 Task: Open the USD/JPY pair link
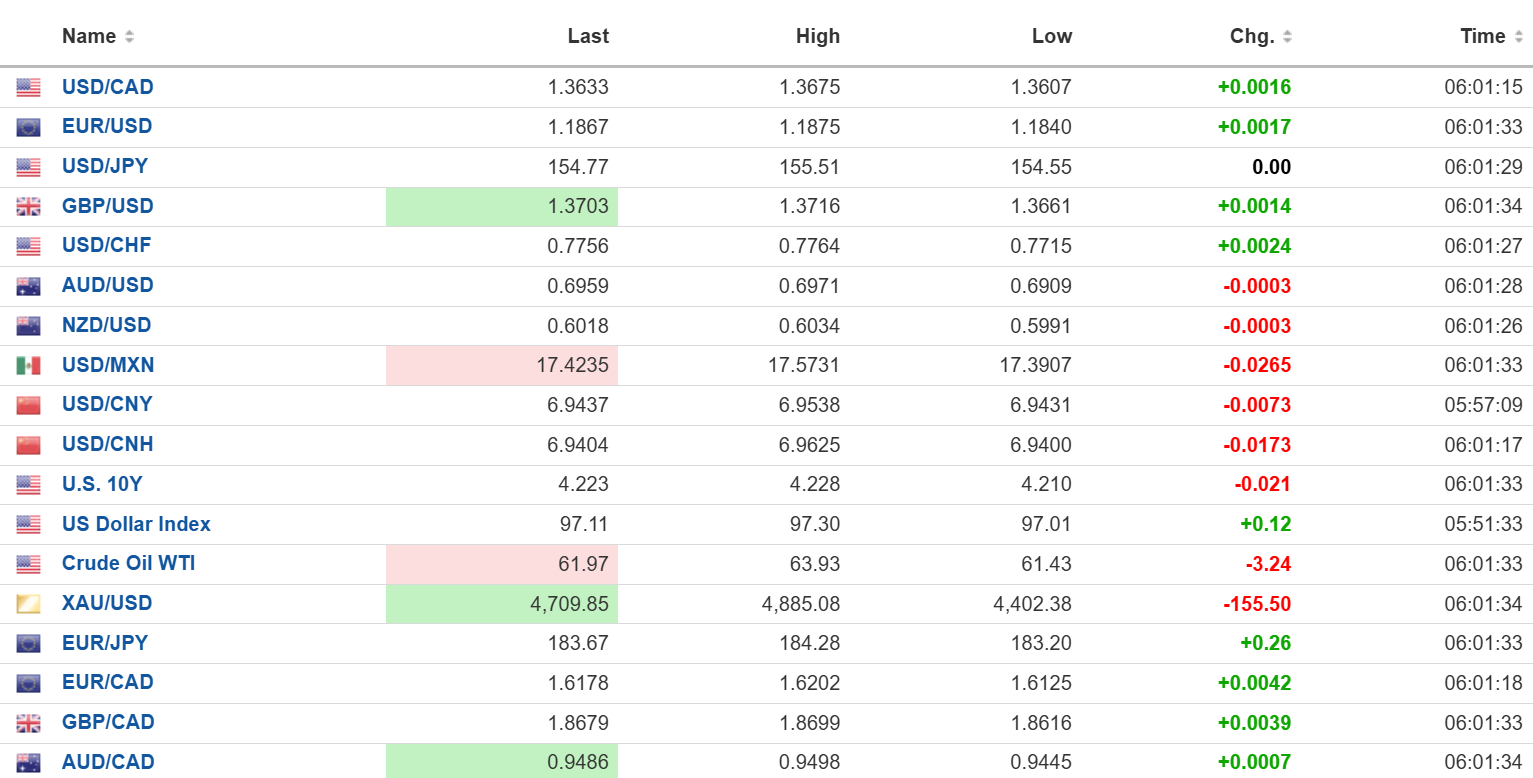click(x=105, y=166)
